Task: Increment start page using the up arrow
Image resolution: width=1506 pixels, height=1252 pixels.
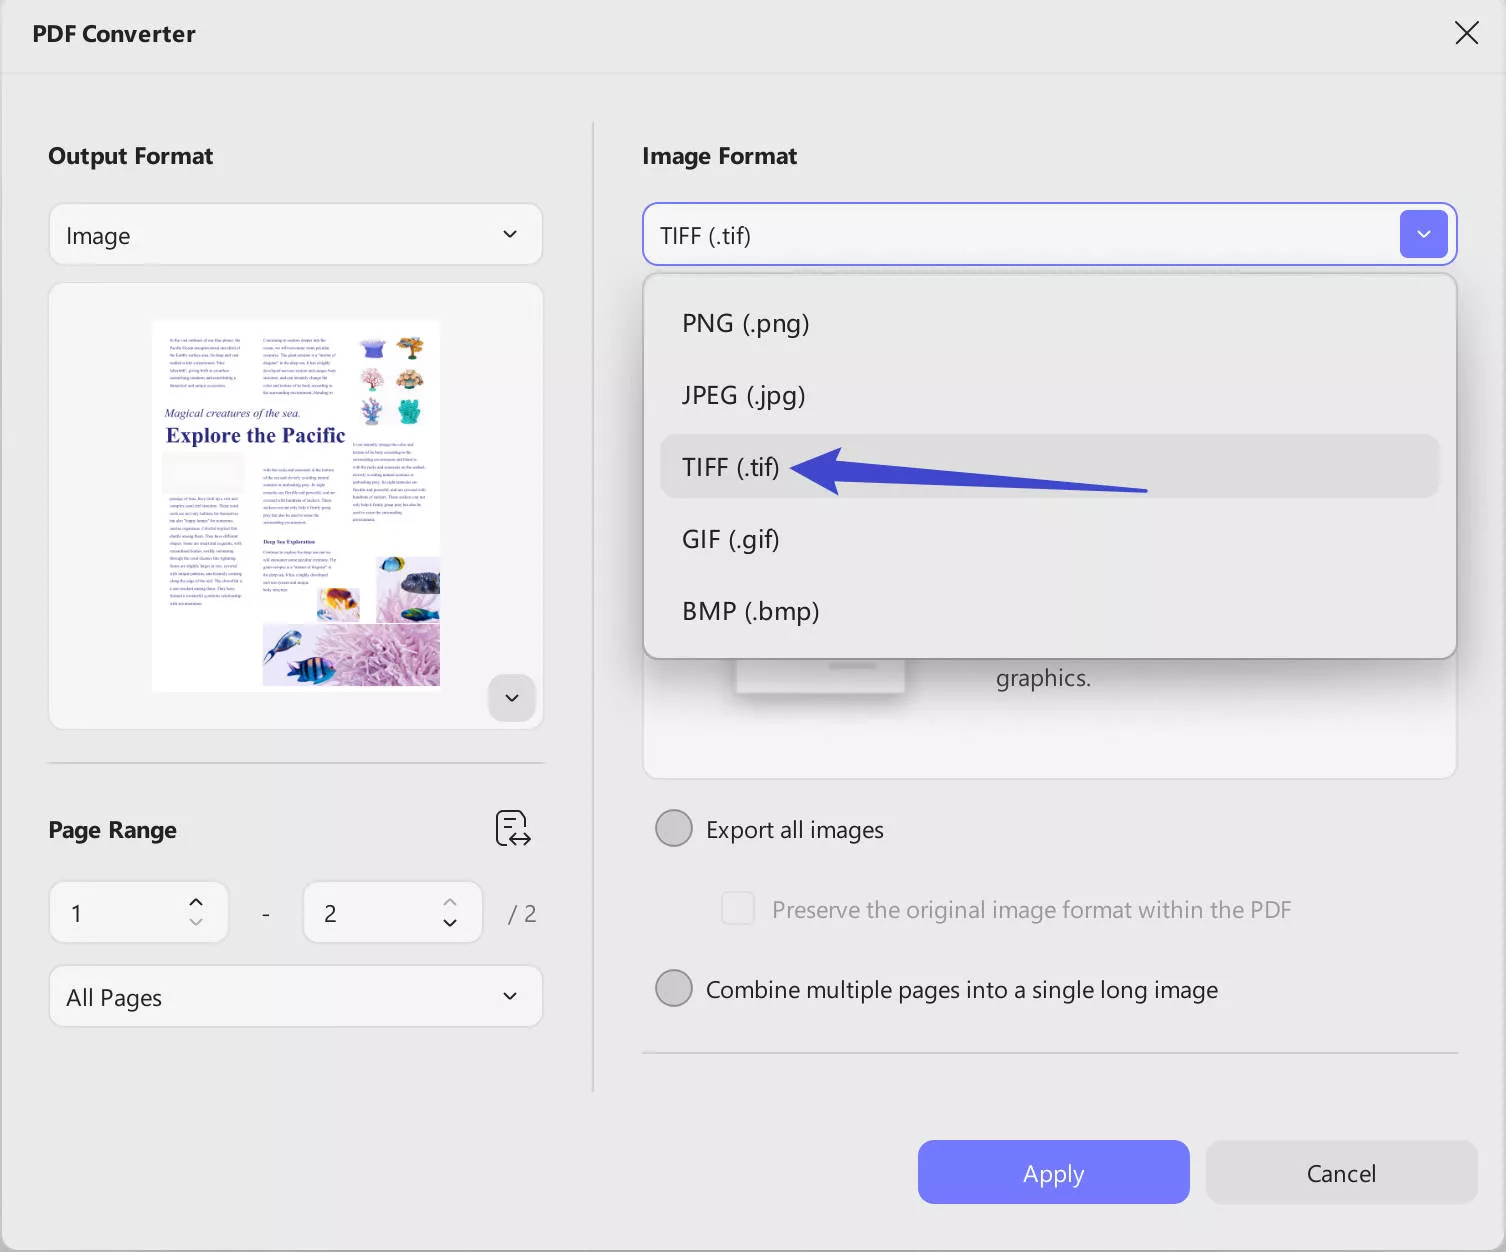Action: tap(196, 901)
